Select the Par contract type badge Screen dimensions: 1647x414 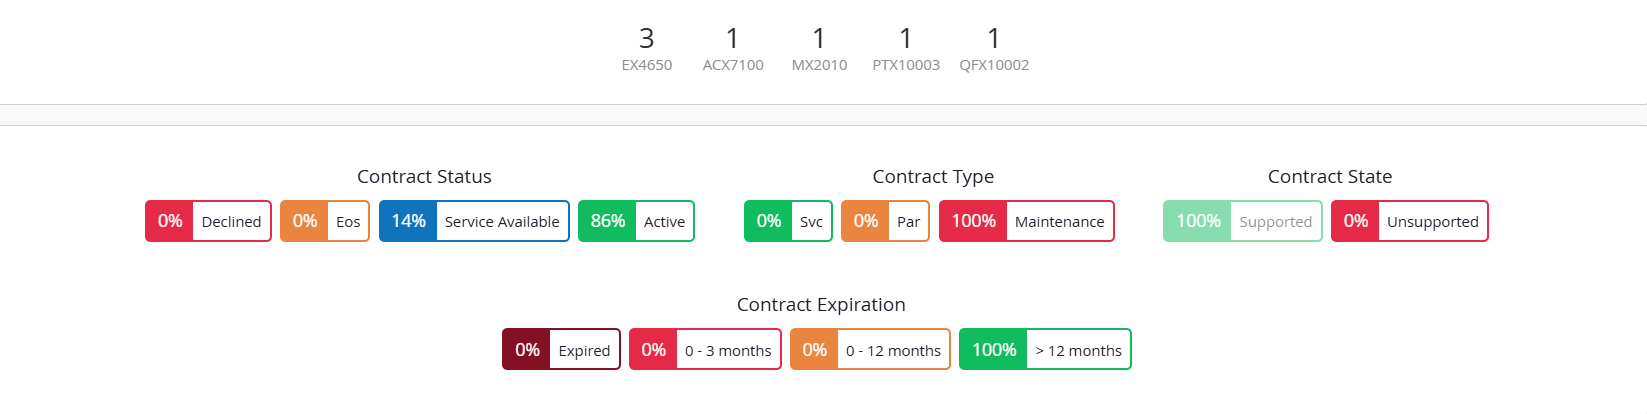click(885, 221)
